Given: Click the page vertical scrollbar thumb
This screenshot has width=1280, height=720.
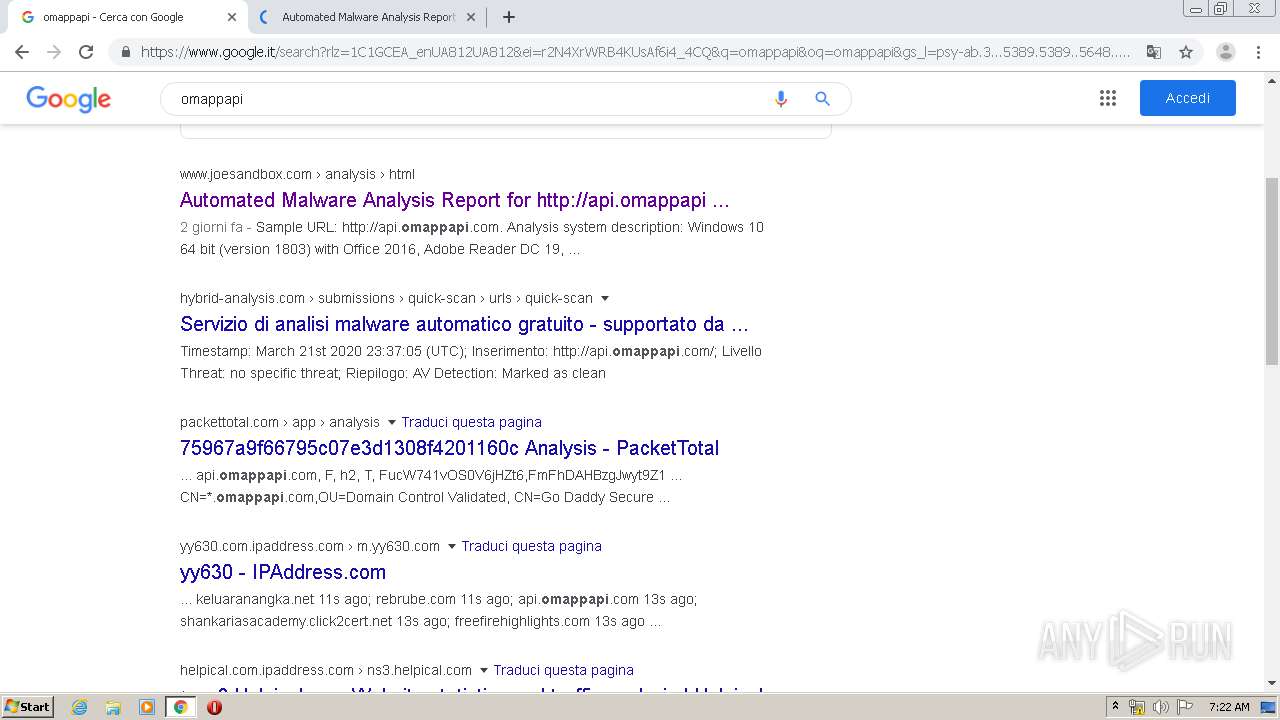Looking at the screenshot, I should [1272, 271].
